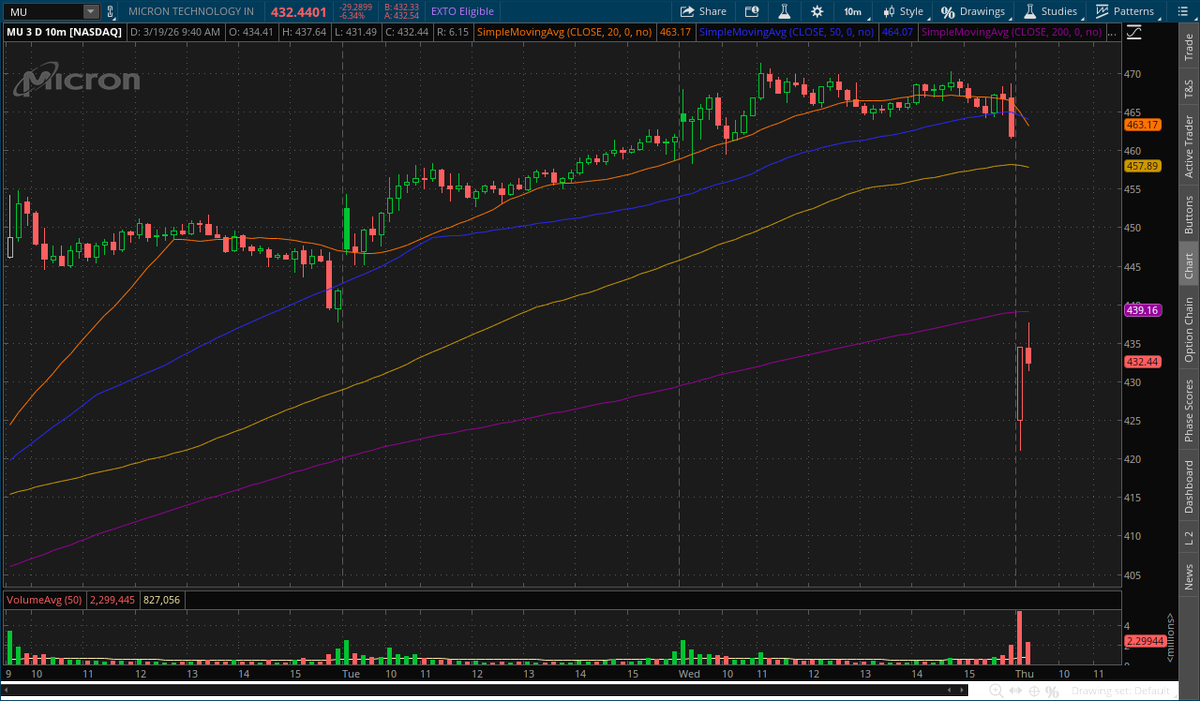1200x701 pixels.
Task: Open the T&S sidebar tab
Action: pyautogui.click(x=1188, y=89)
